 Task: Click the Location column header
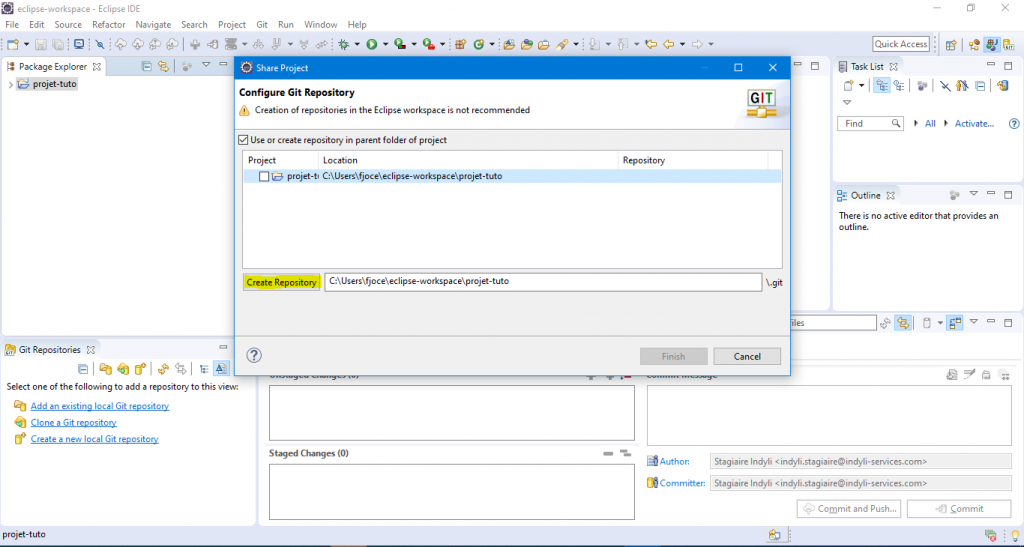point(468,160)
